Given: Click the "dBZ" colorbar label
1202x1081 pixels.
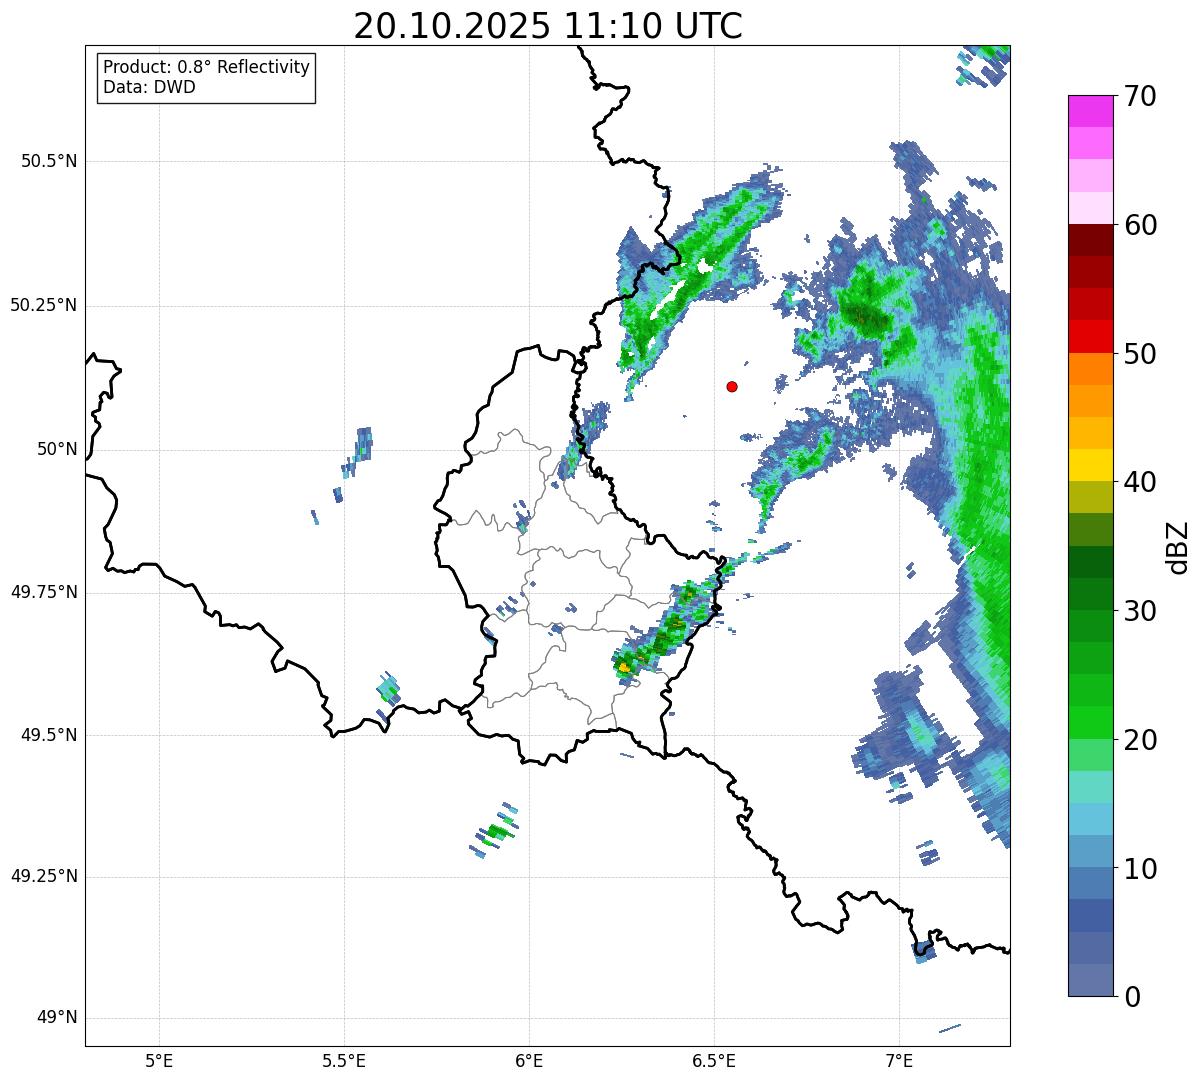Looking at the screenshot, I should [x=1178, y=546].
